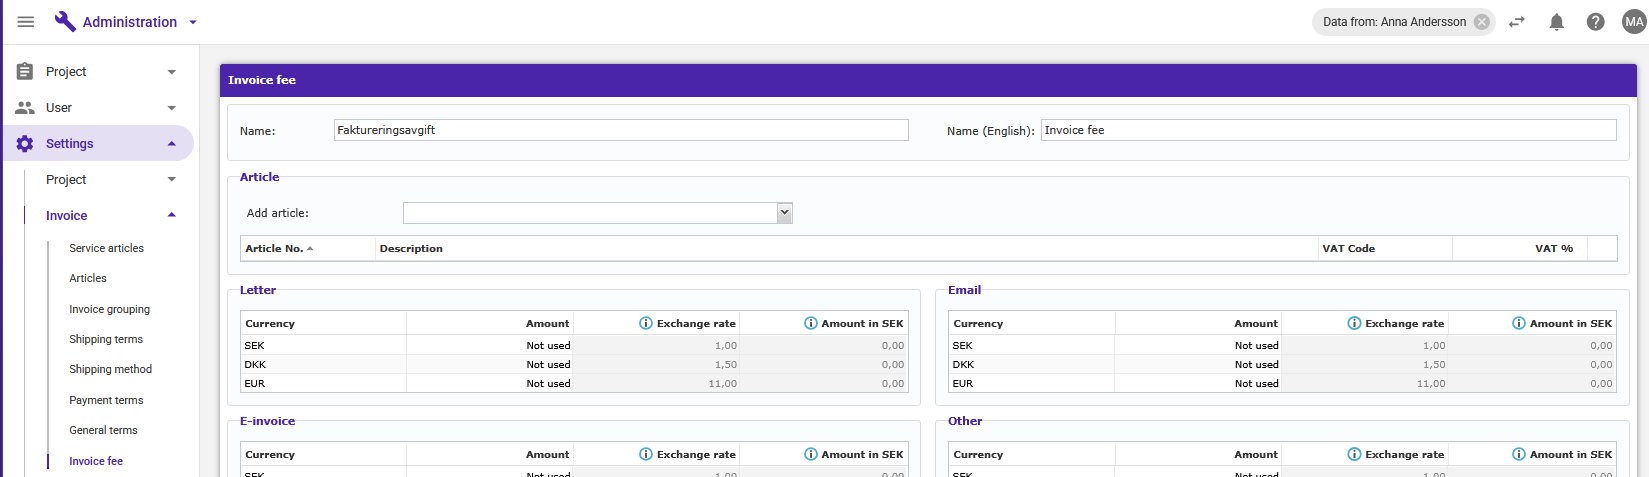Select the EUR currency row in Email table
Screen dimensions: 1649x477
[1283, 384]
